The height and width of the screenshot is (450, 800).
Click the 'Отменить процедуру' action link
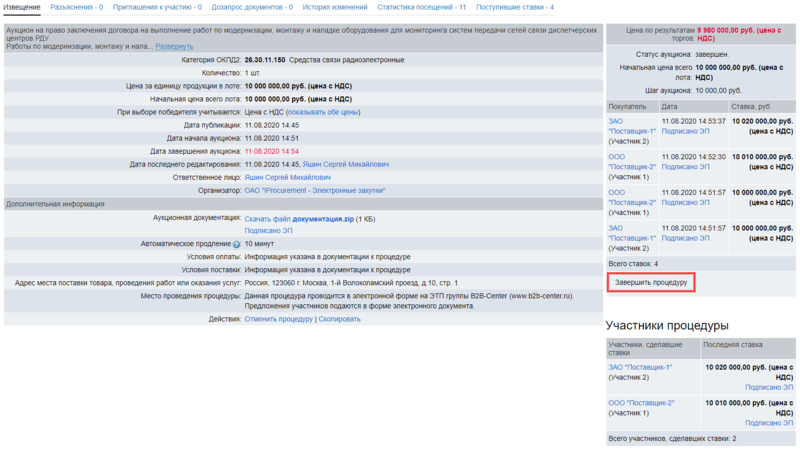(x=279, y=319)
